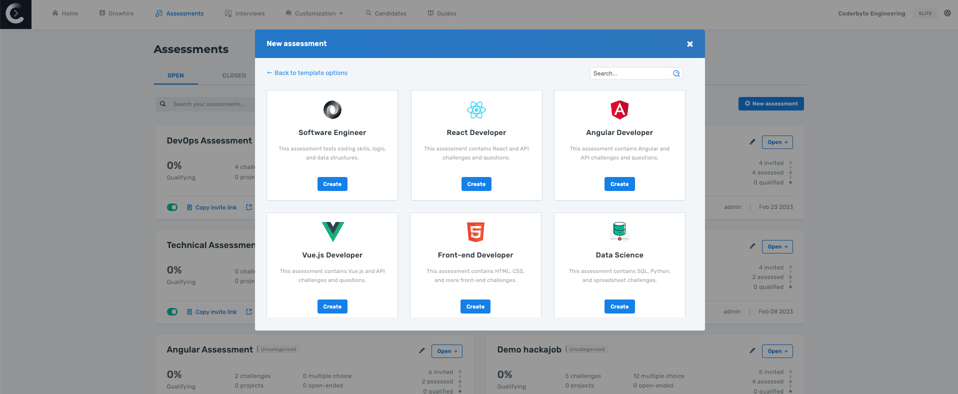Screen dimensions: 958x394
Task: Click the Coderbyte logo icon
Action: [15, 14]
